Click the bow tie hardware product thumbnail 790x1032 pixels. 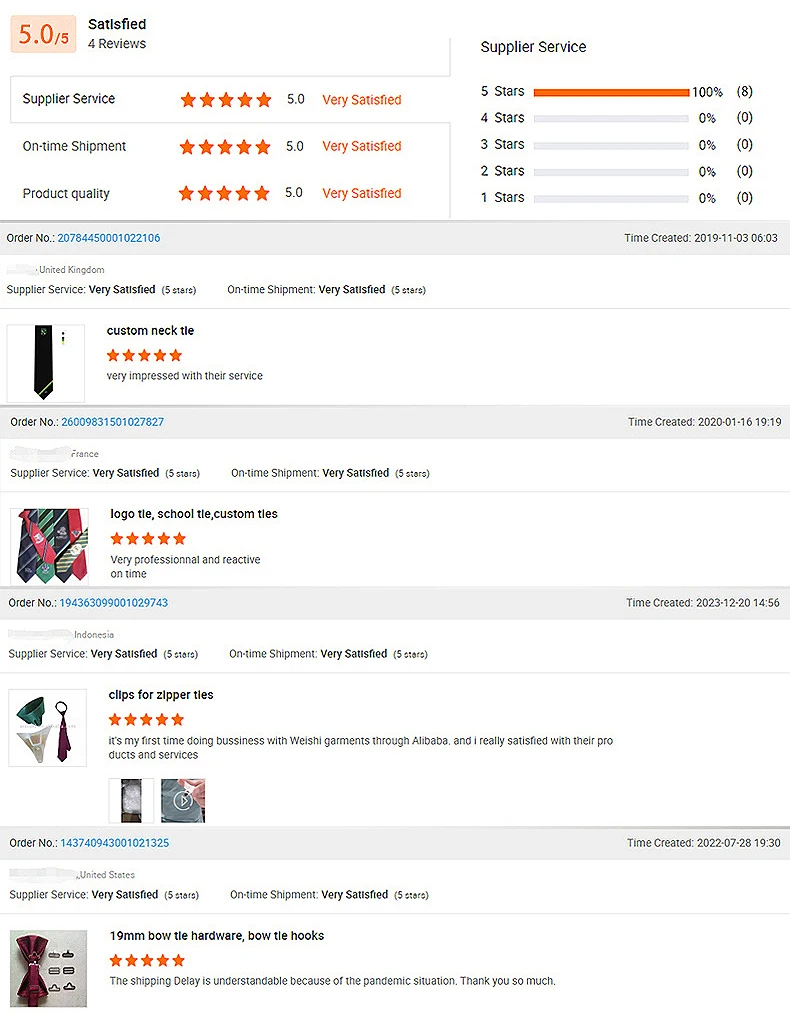(x=49, y=968)
